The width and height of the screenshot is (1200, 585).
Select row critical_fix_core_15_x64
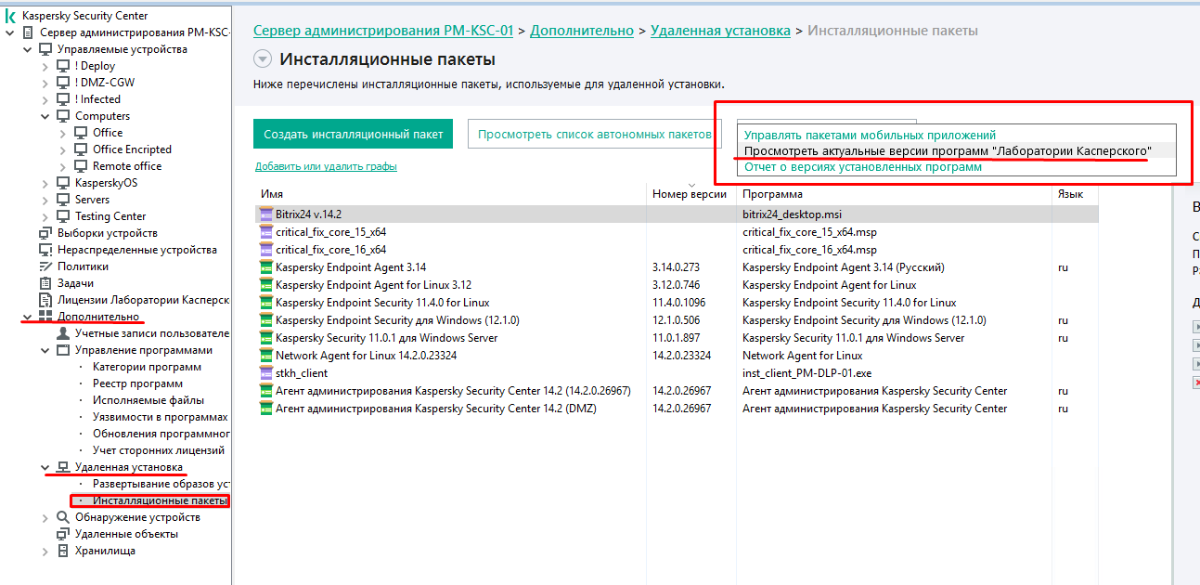677,232
